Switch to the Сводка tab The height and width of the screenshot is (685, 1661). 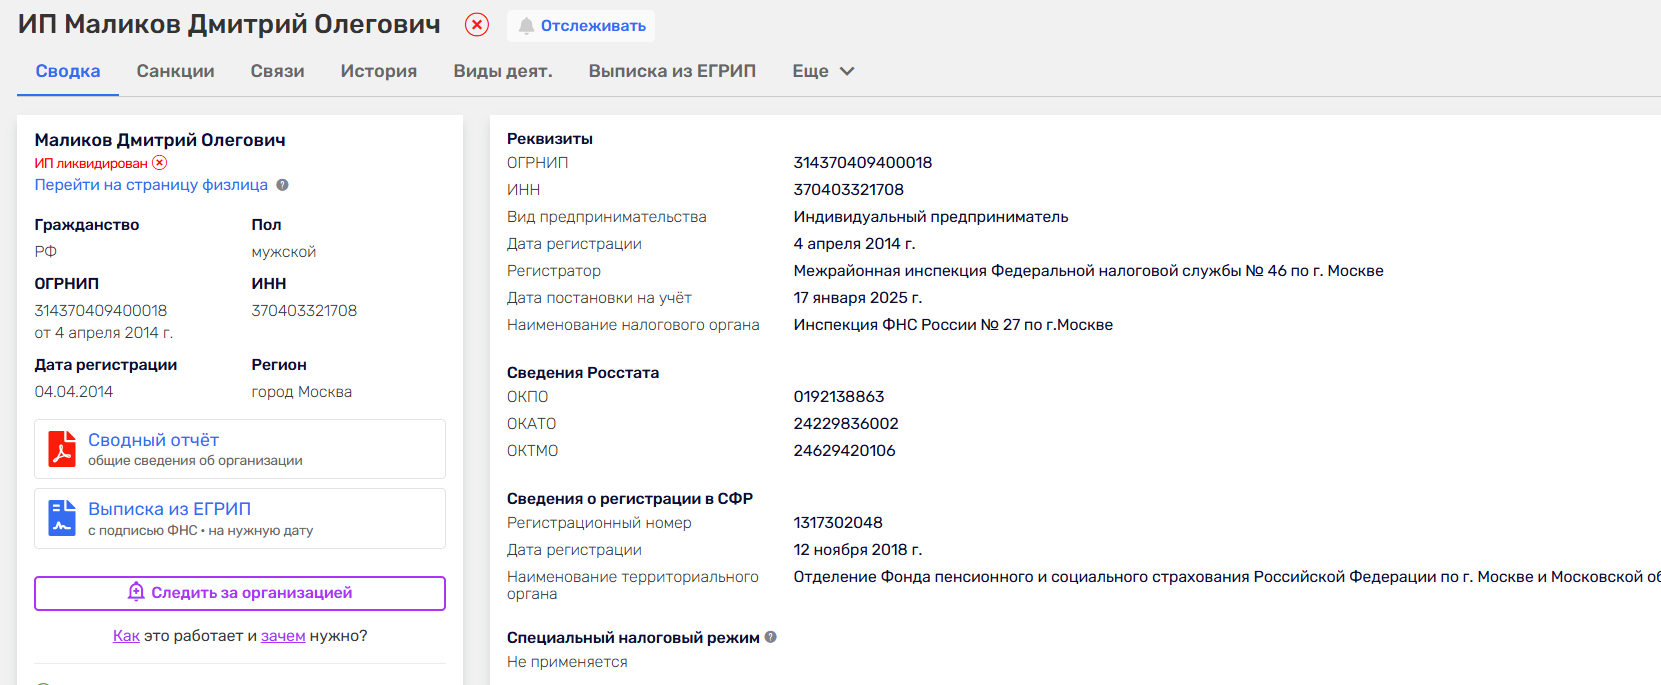(x=68, y=71)
